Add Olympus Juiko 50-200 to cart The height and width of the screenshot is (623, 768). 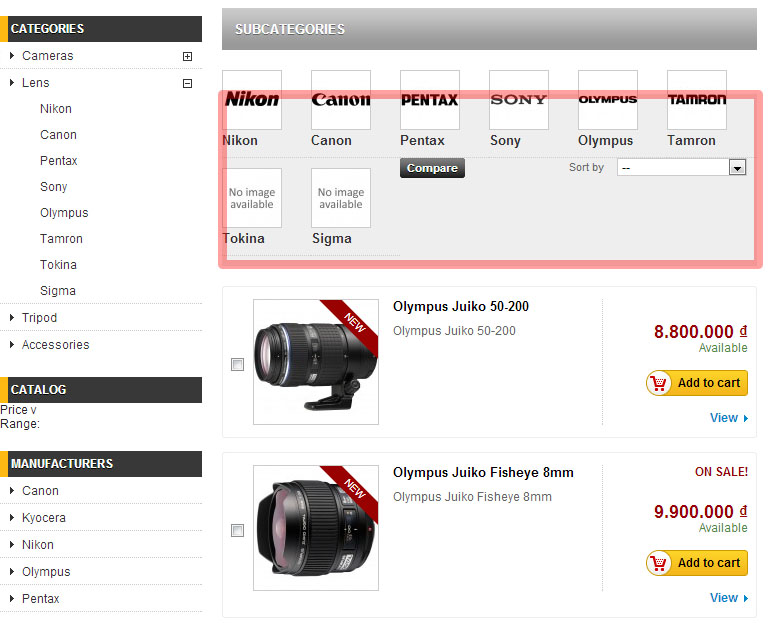pos(697,383)
